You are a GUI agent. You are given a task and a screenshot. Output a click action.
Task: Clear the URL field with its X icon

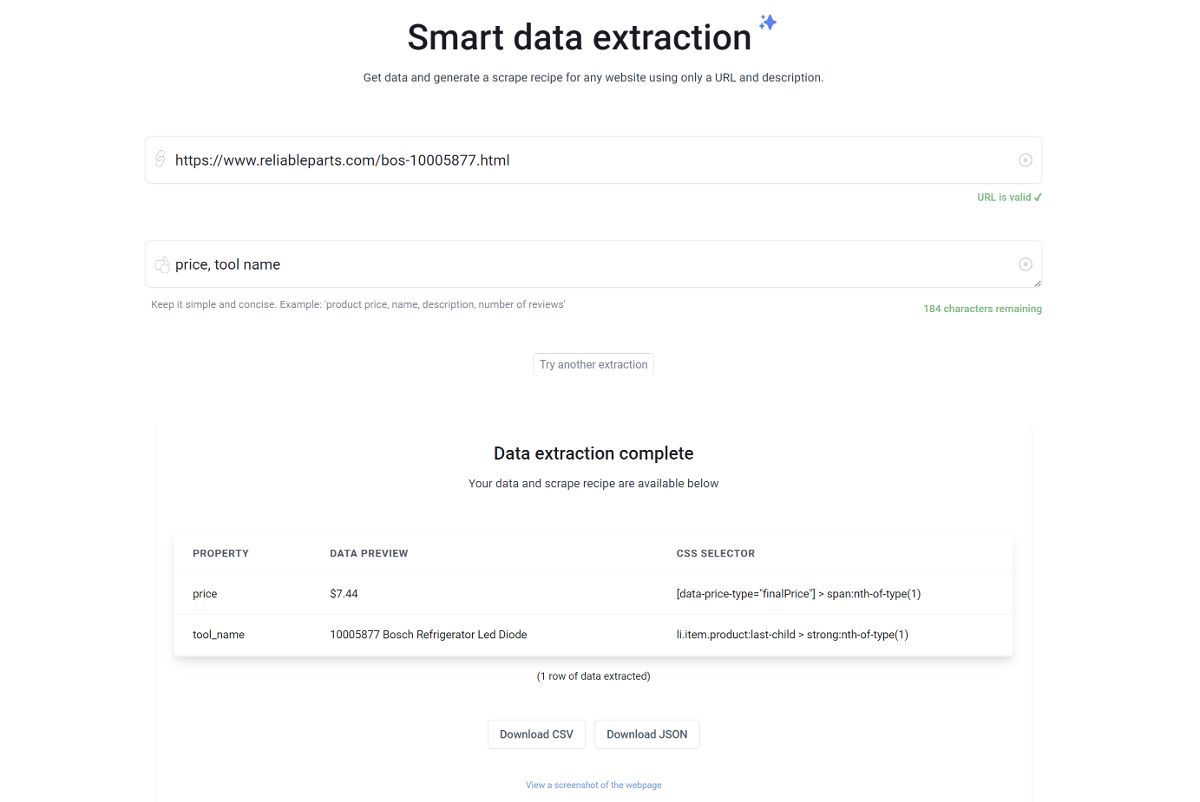(1025, 160)
